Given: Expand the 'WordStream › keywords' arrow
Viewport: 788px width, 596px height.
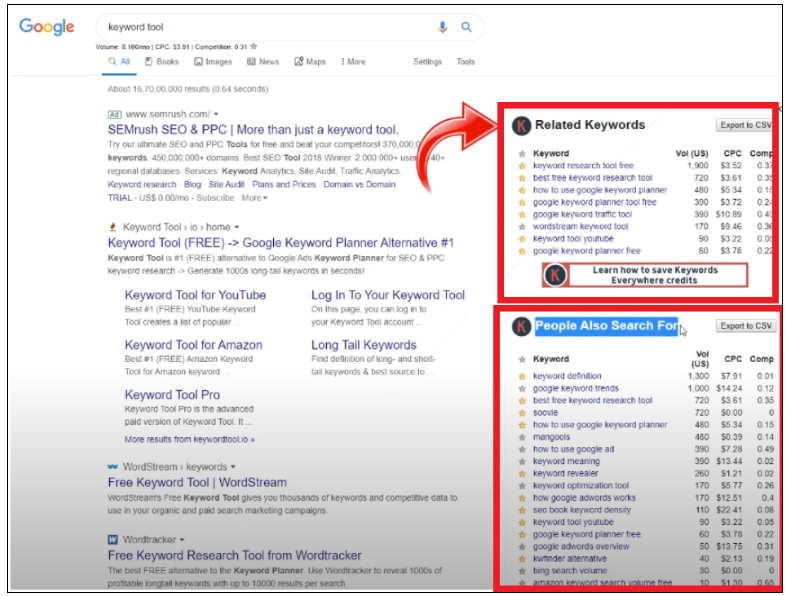Looking at the screenshot, I should coord(233,467).
